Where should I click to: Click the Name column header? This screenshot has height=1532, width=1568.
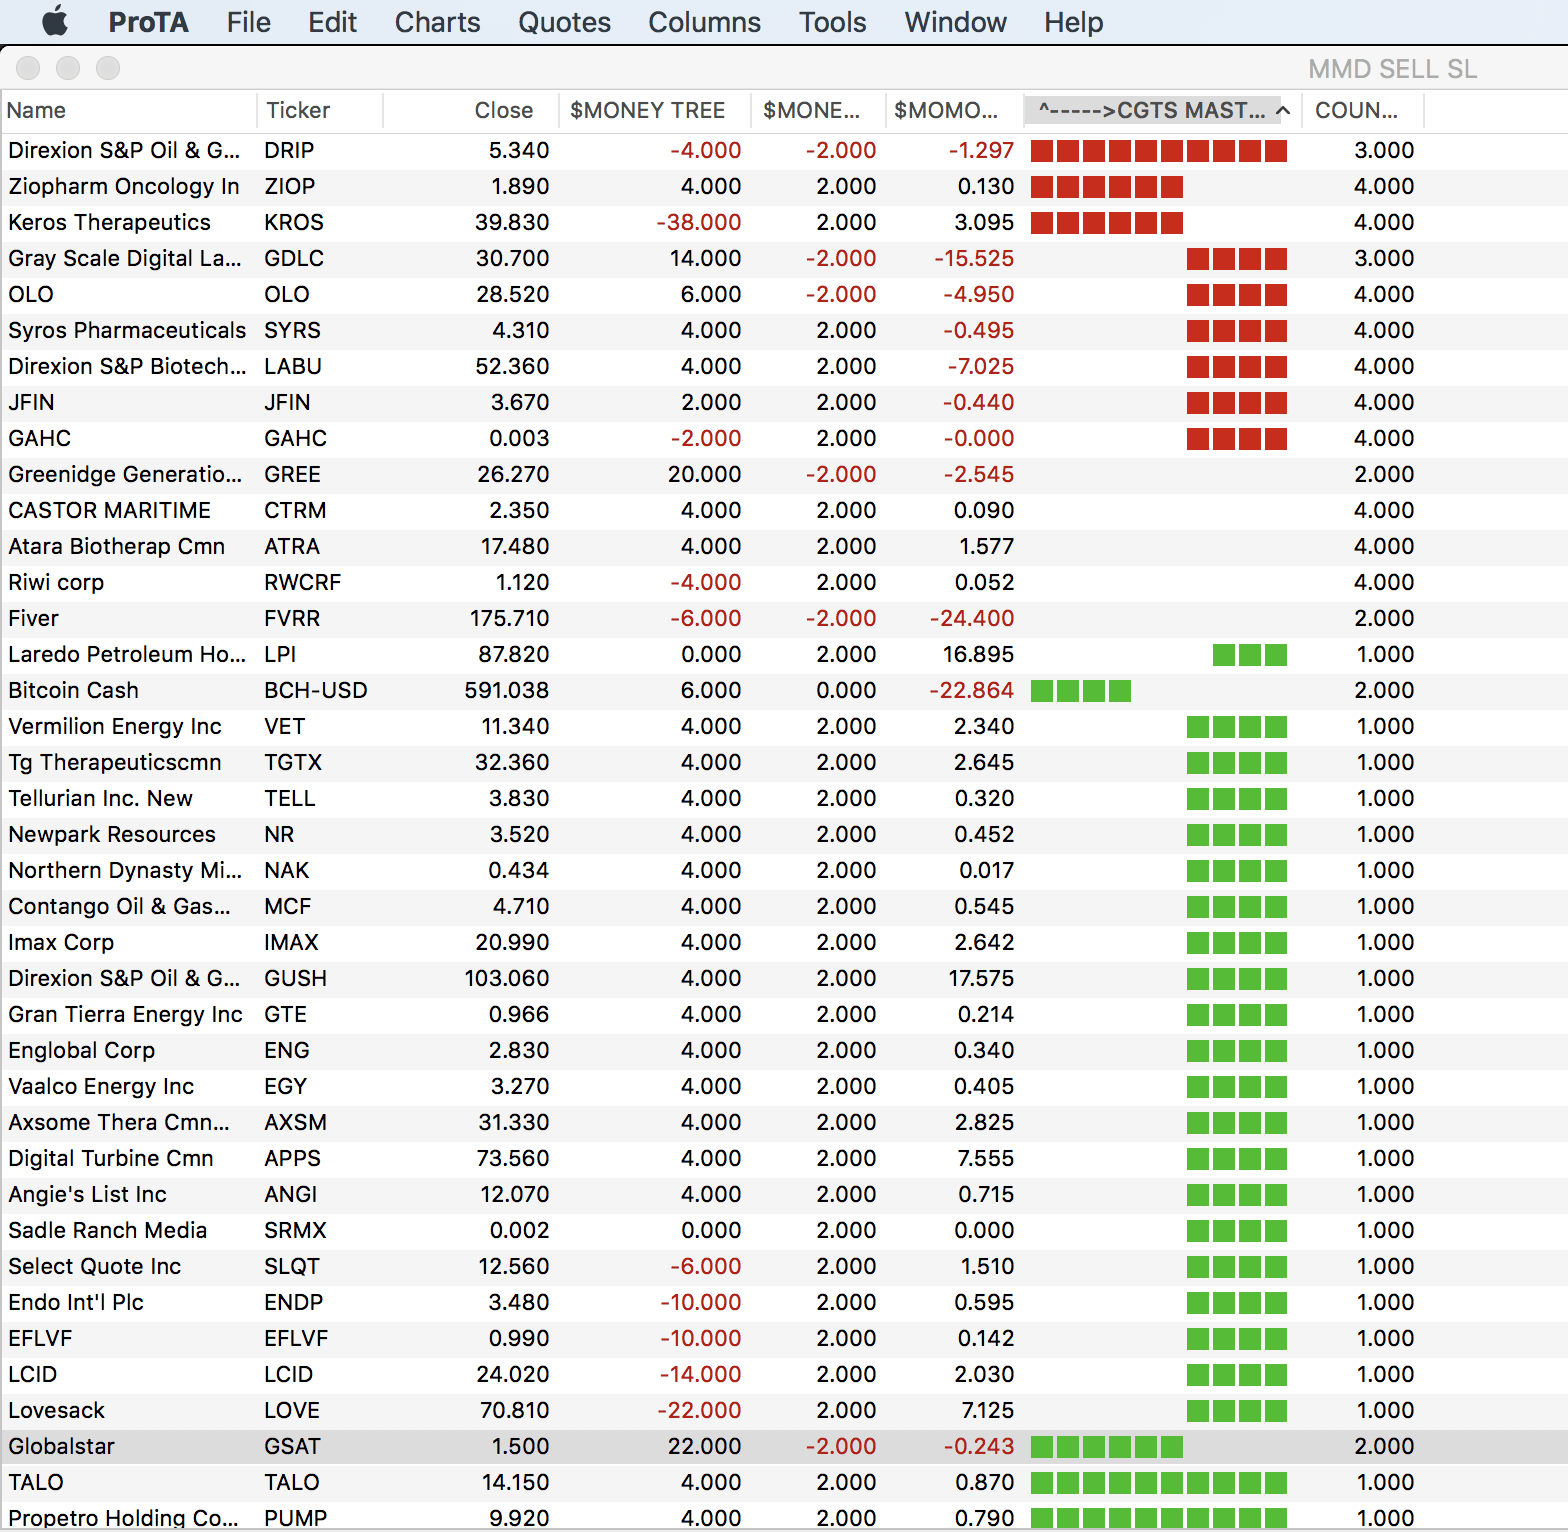(36, 110)
